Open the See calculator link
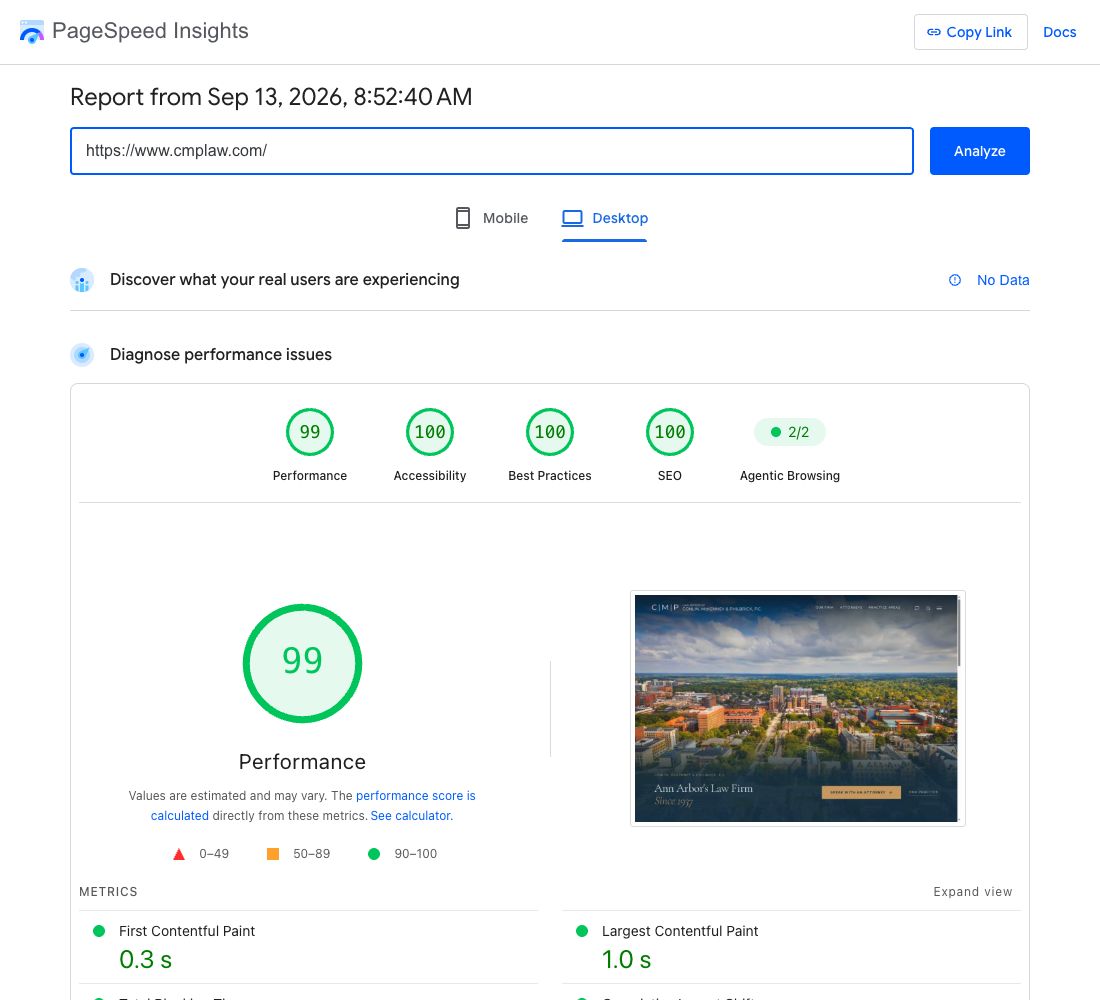This screenshot has width=1100, height=1000. click(410, 815)
